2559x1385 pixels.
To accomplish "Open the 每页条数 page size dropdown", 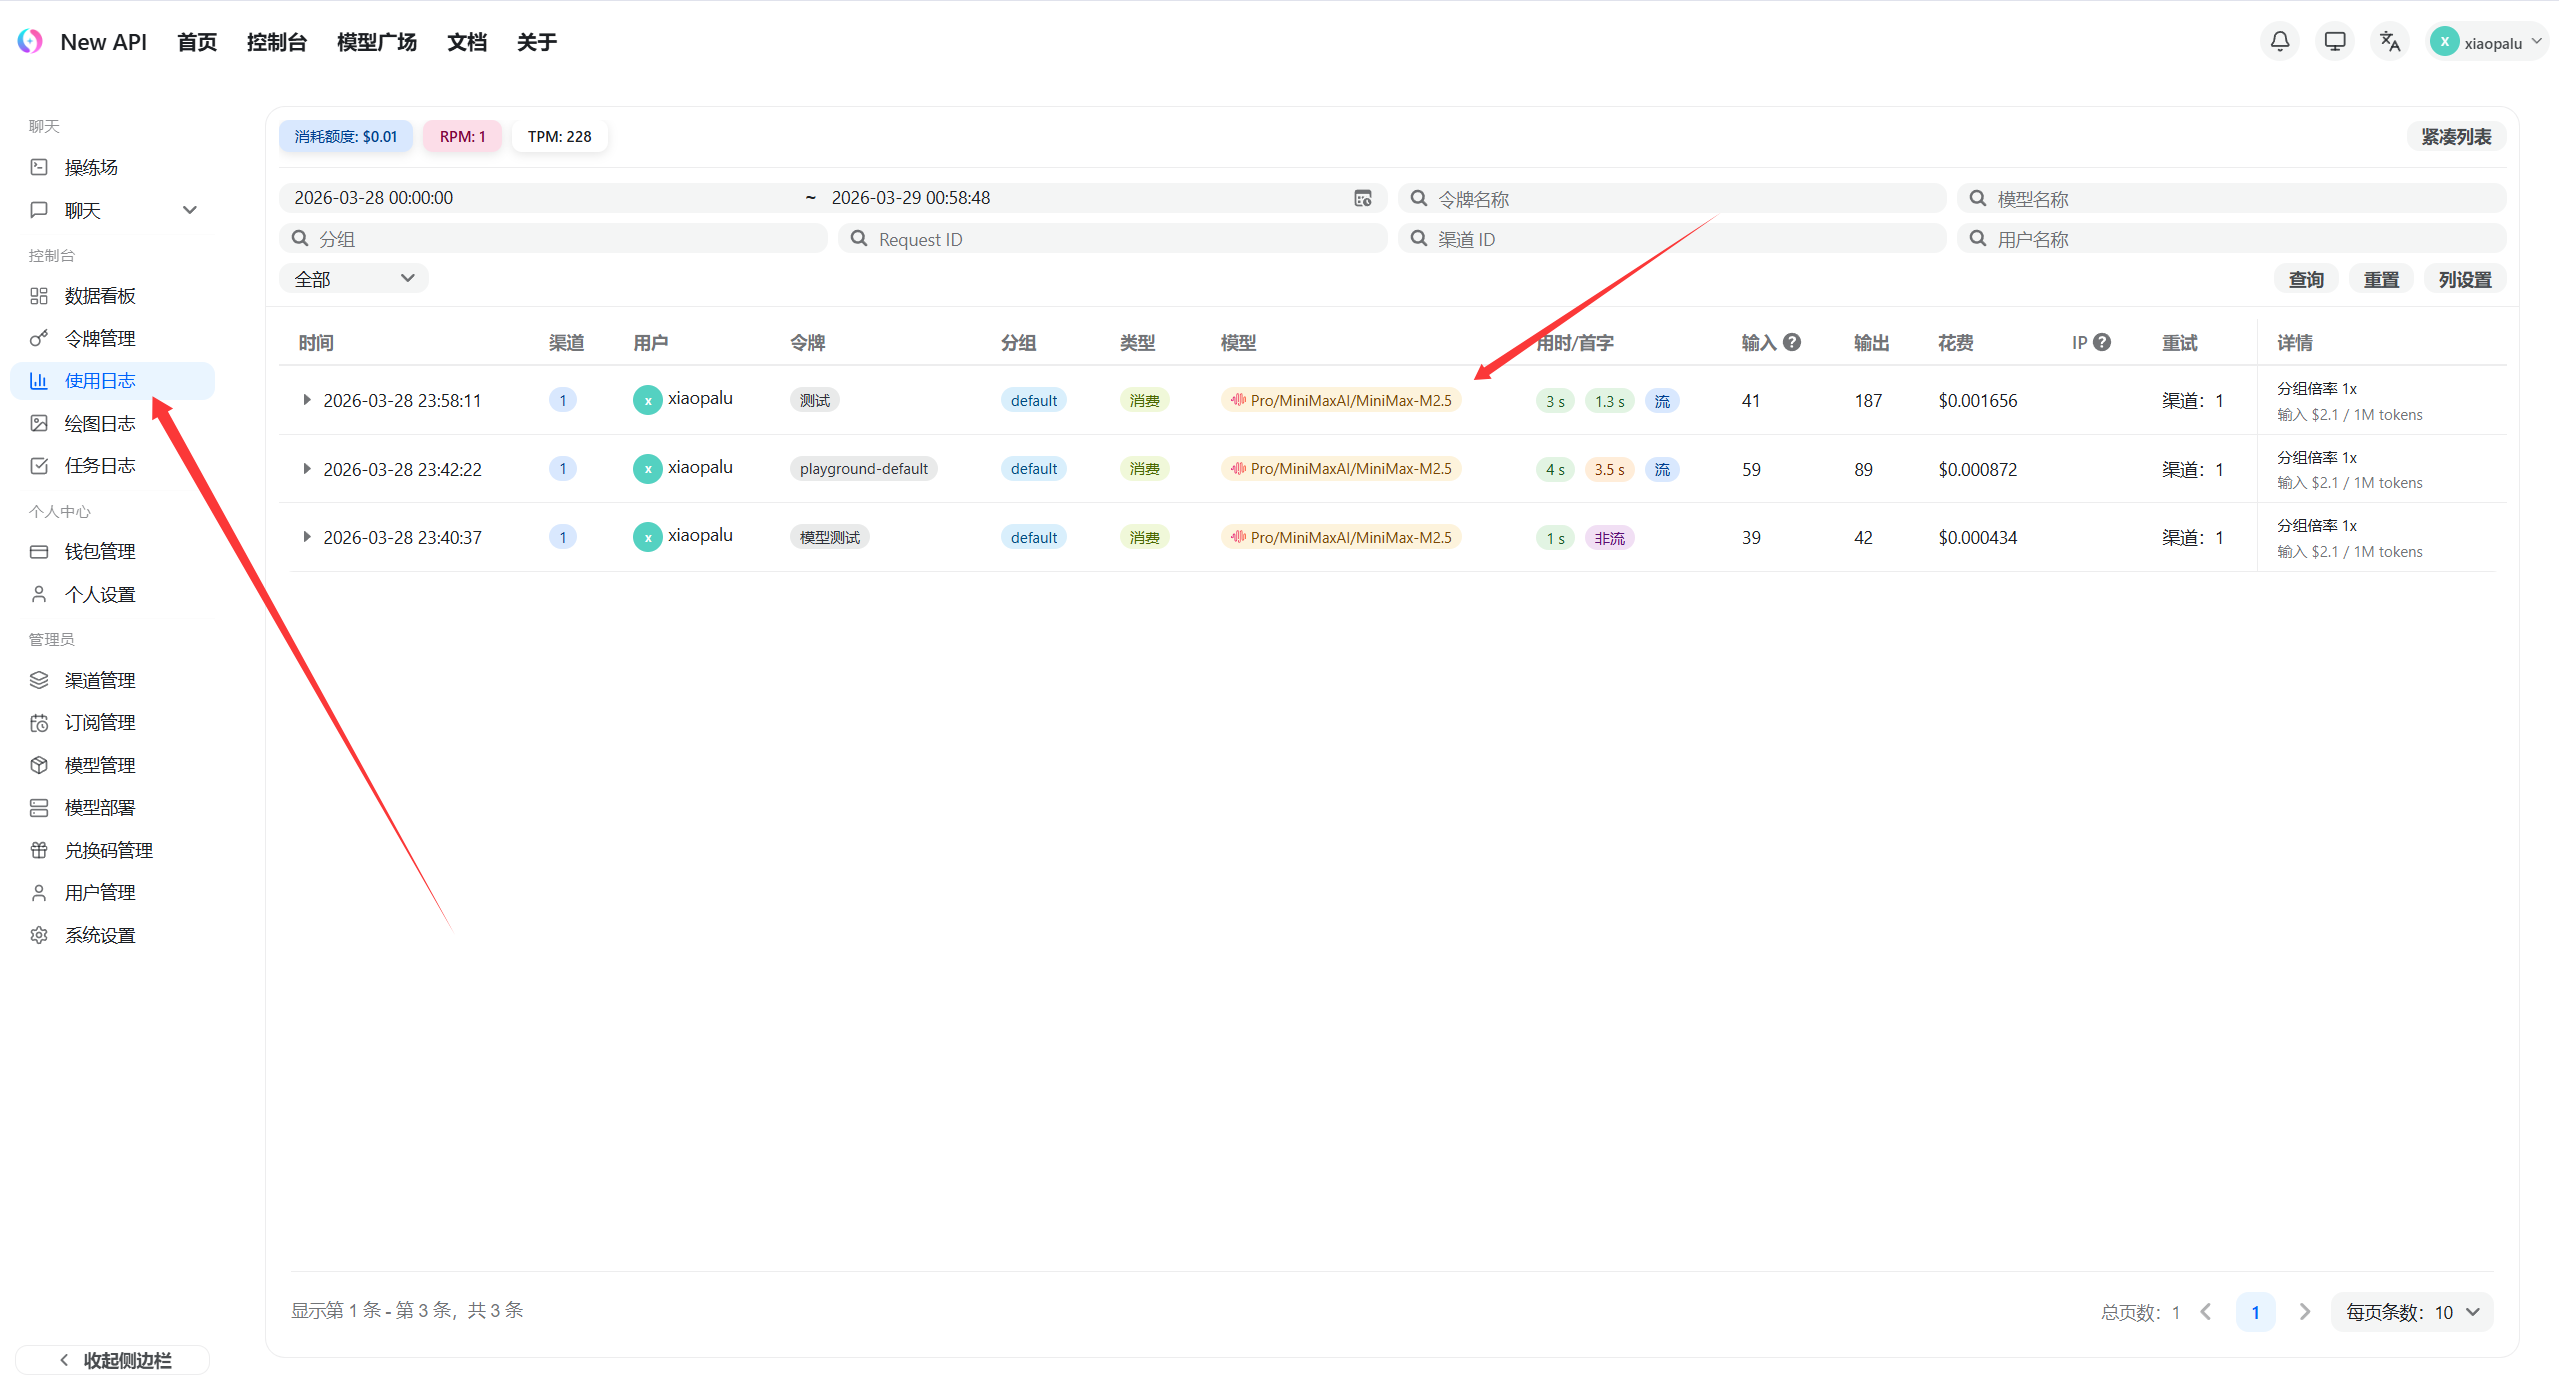I will point(2411,1312).
